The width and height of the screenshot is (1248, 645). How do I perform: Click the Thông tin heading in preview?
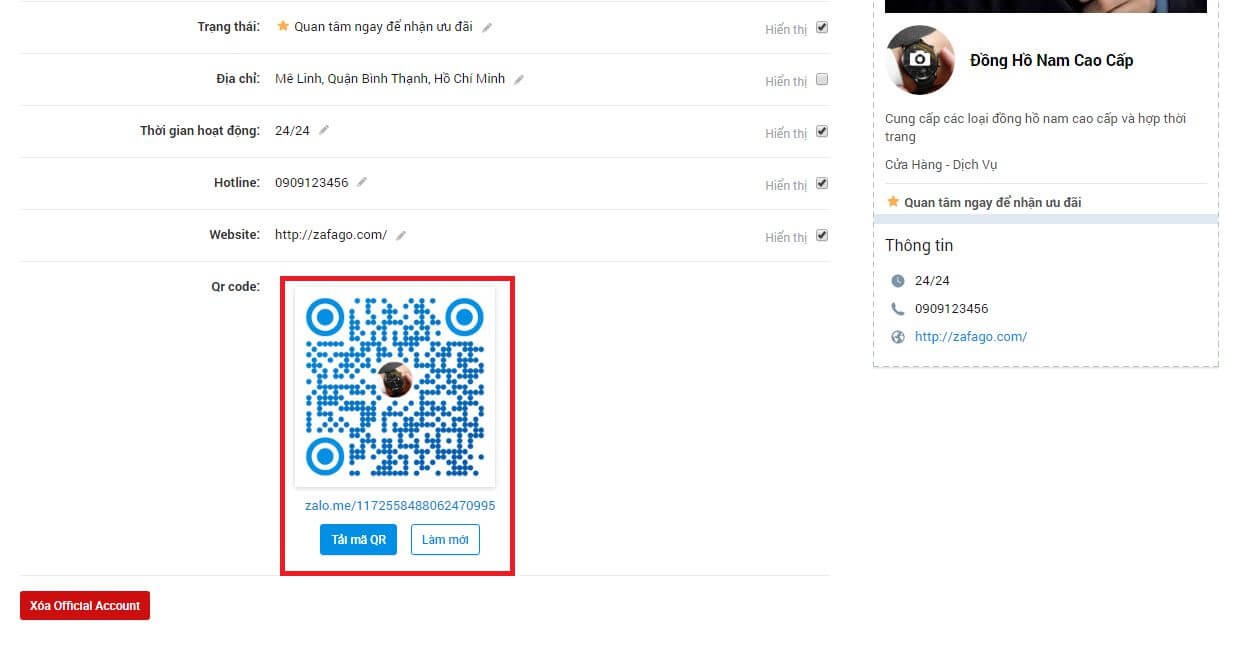point(919,246)
